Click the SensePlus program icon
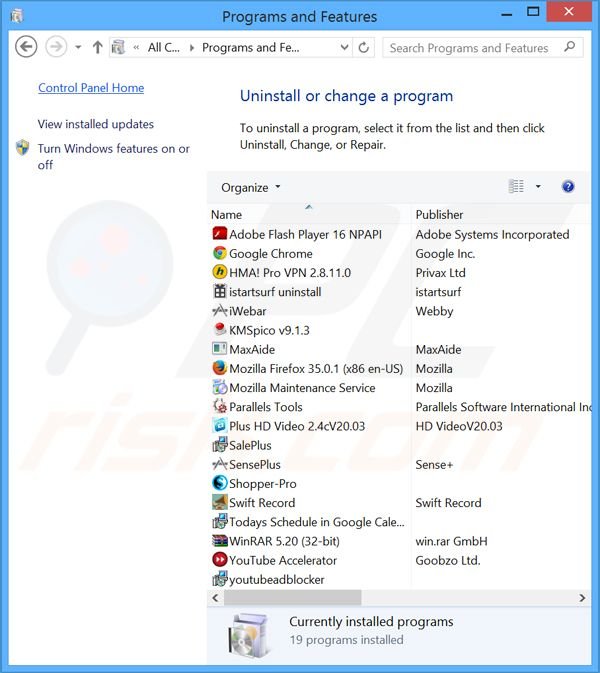 click(x=219, y=464)
